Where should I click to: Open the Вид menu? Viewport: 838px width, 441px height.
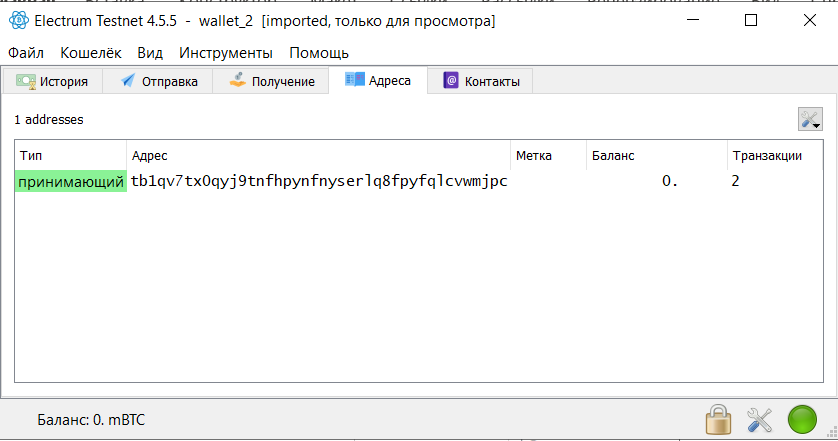150,53
